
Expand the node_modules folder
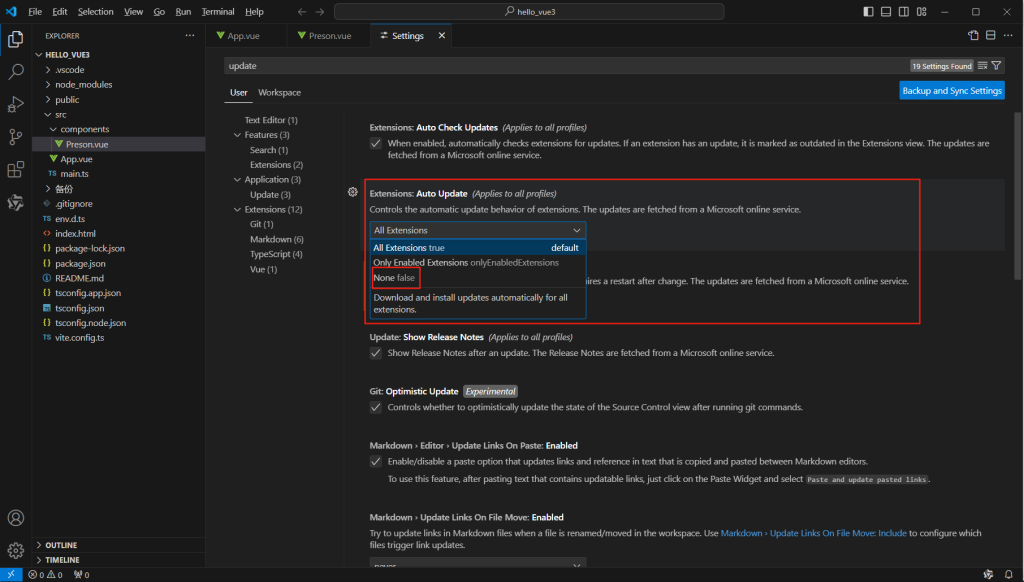[119, 85]
